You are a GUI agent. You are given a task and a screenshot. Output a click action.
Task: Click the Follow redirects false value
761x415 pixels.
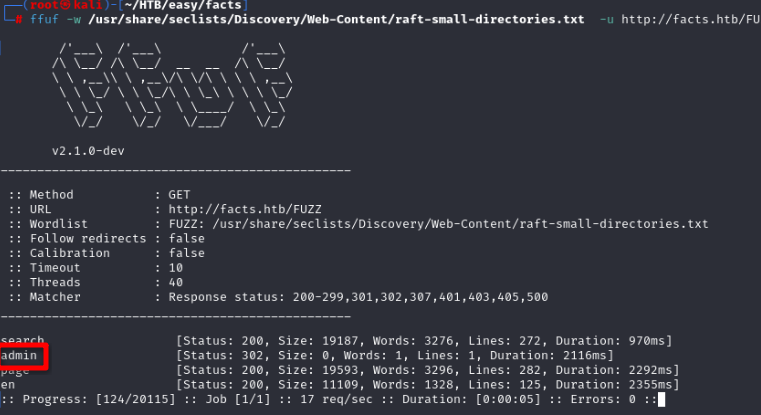[187, 238]
